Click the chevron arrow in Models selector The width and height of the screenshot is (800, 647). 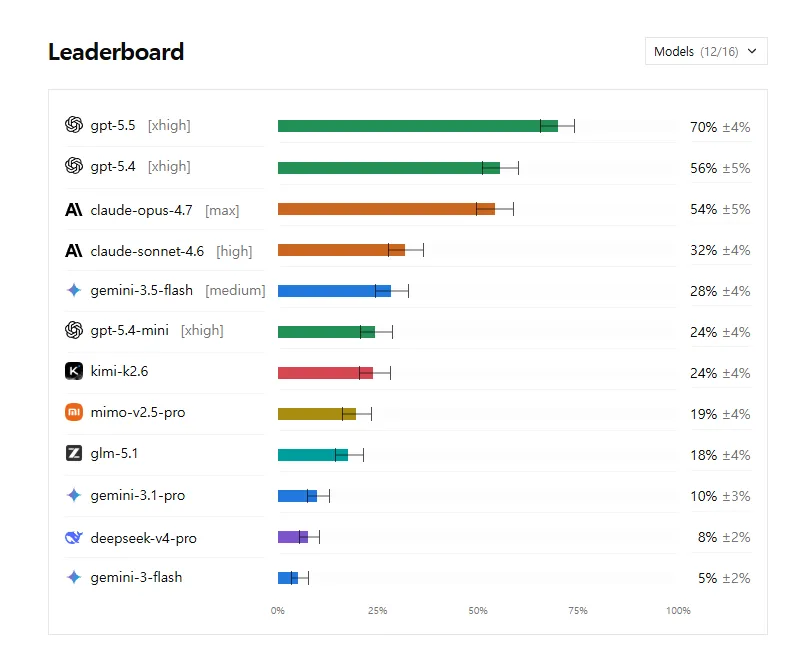coord(752,51)
